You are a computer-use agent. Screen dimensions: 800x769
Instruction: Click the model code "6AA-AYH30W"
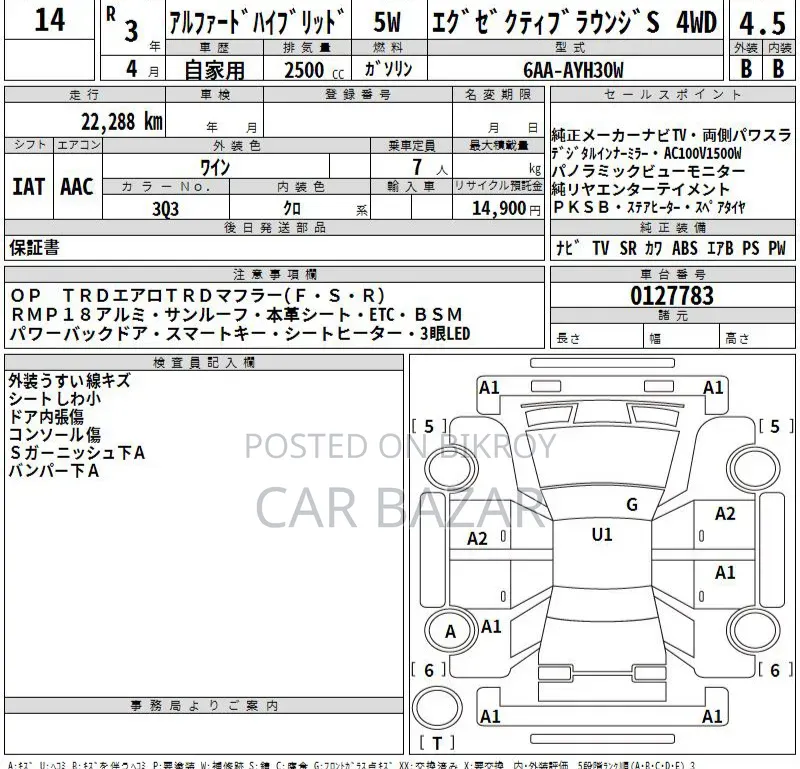(x=573, y=70)
